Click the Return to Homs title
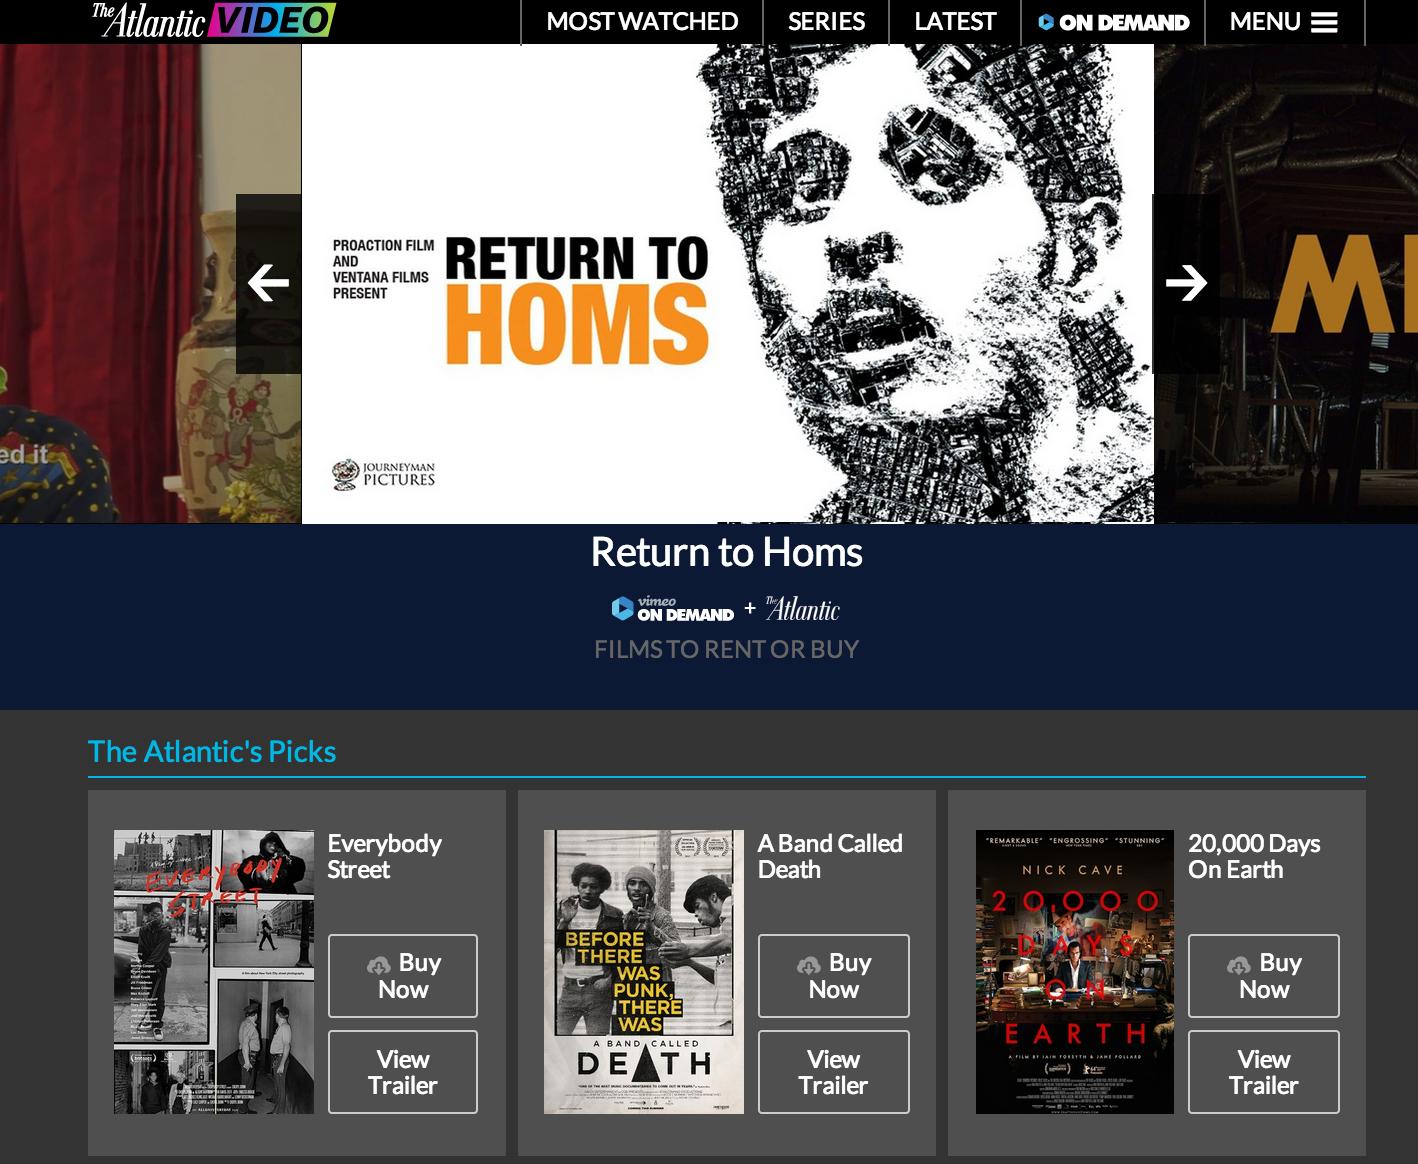 pos(727,552)
